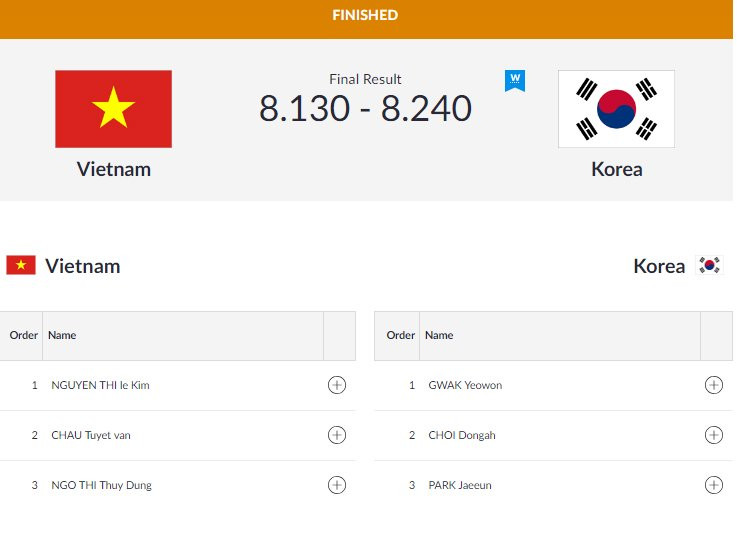The height and width of the screenshot is (533, 737).
Task: Expand PARK Jaeeun's row details
Action: point(713,485)
